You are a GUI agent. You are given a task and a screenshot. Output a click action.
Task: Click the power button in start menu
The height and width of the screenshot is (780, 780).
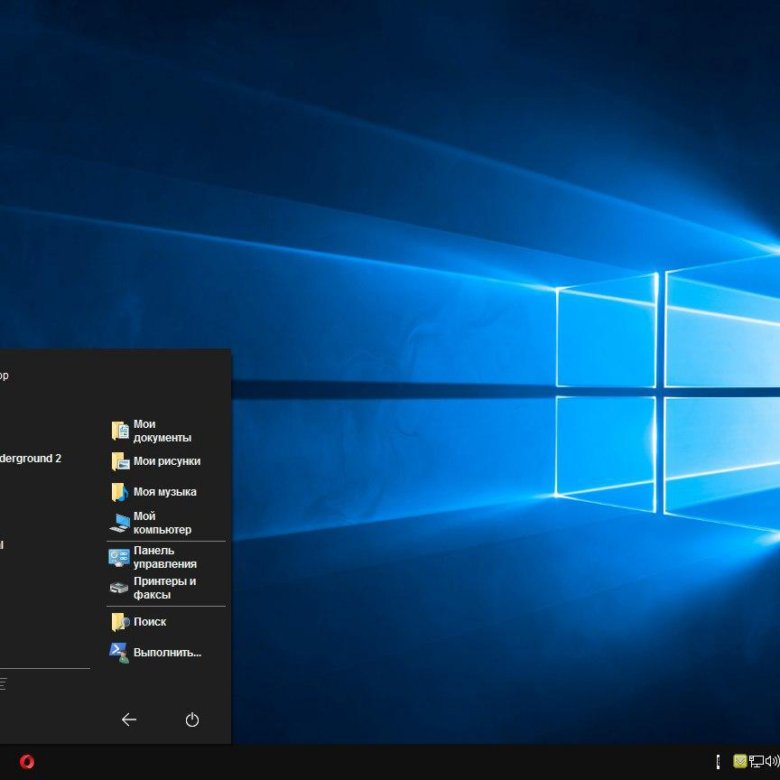(x=192, y=720)
